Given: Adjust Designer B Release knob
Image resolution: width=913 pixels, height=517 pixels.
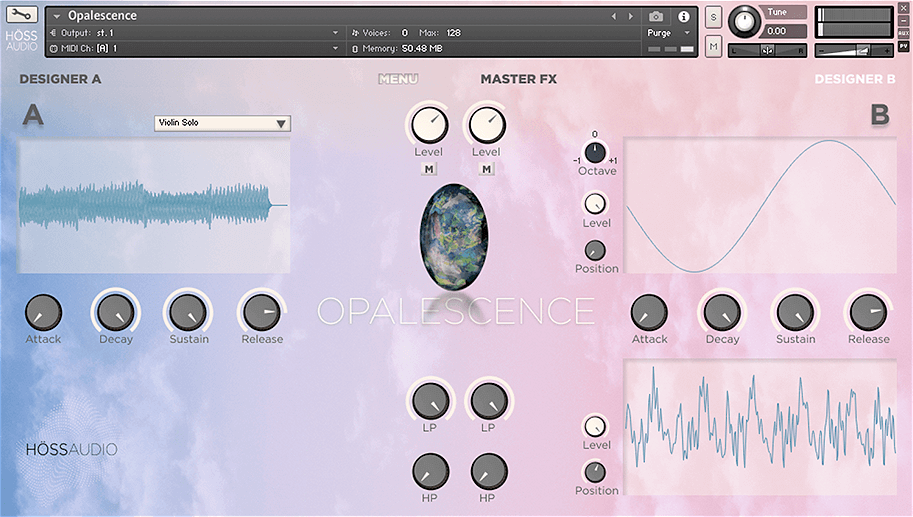Looking at the screenshot, I should tap(868, 312).
